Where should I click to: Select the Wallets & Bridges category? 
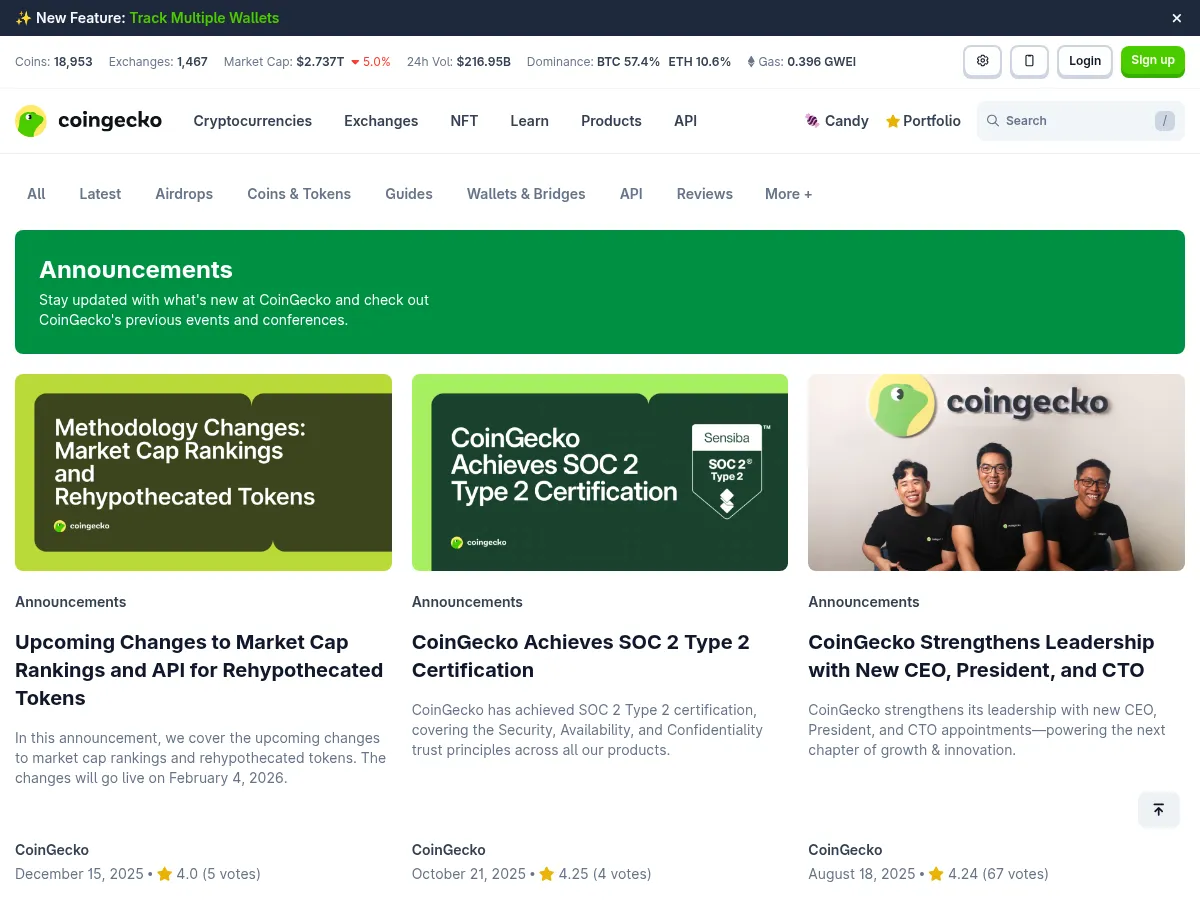tap(526, 193)
